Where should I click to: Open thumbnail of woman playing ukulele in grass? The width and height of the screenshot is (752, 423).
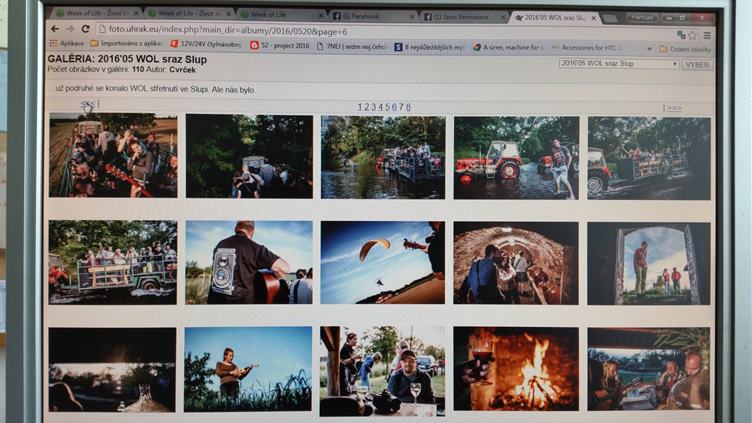[248, 369]
